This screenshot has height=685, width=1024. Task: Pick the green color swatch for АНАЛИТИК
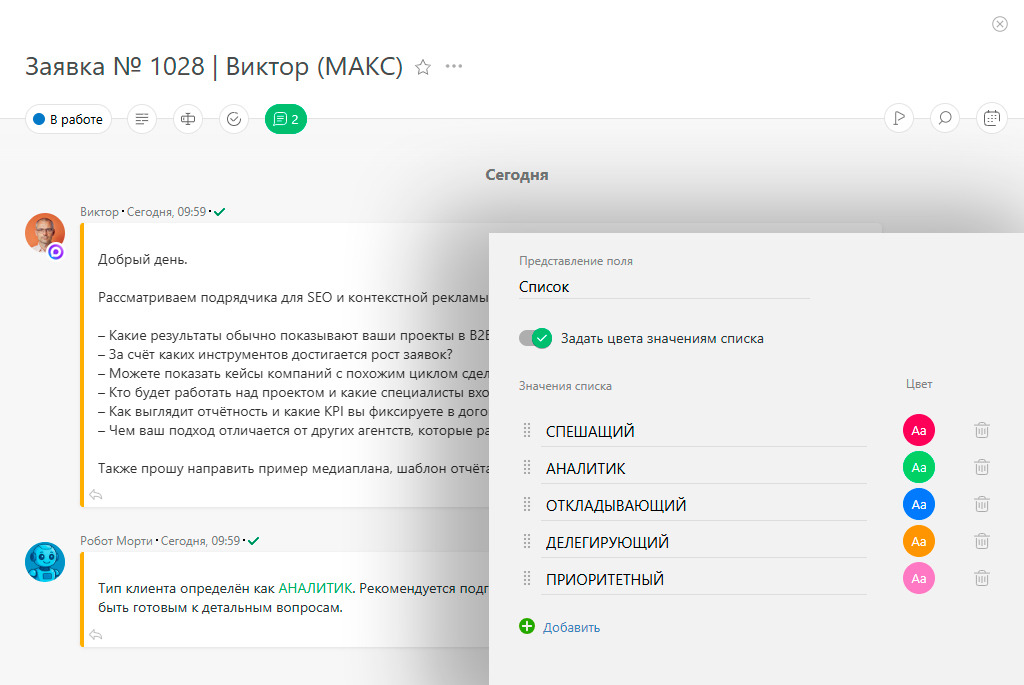919,468
